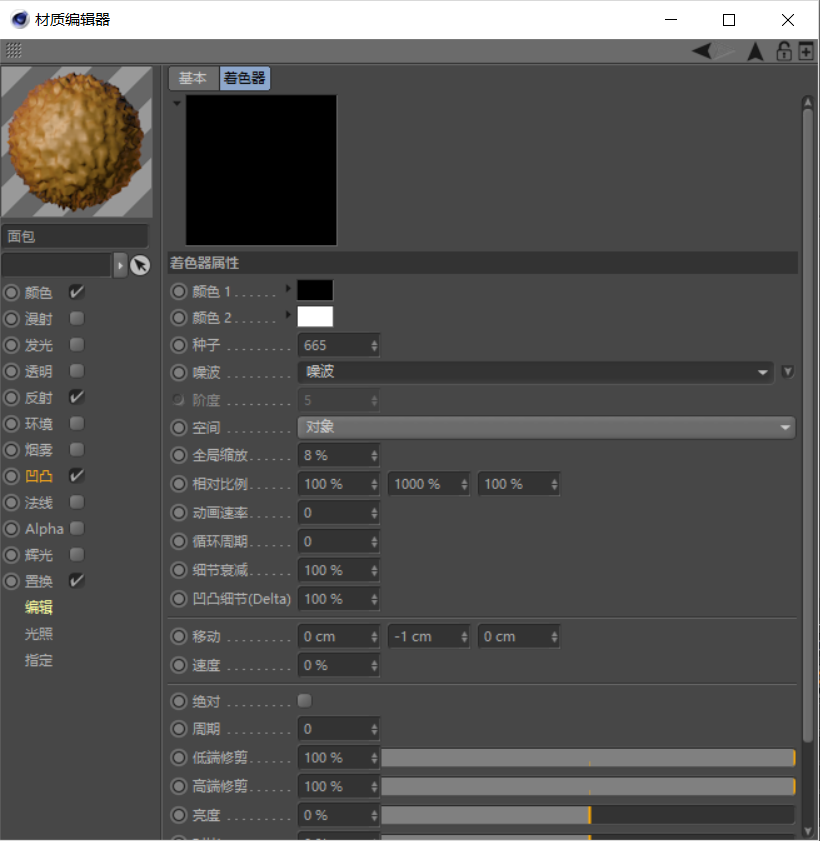Viewport: 820px width, 841px height.
Task: Click the new window plus icon
Action: coord(806,51)
